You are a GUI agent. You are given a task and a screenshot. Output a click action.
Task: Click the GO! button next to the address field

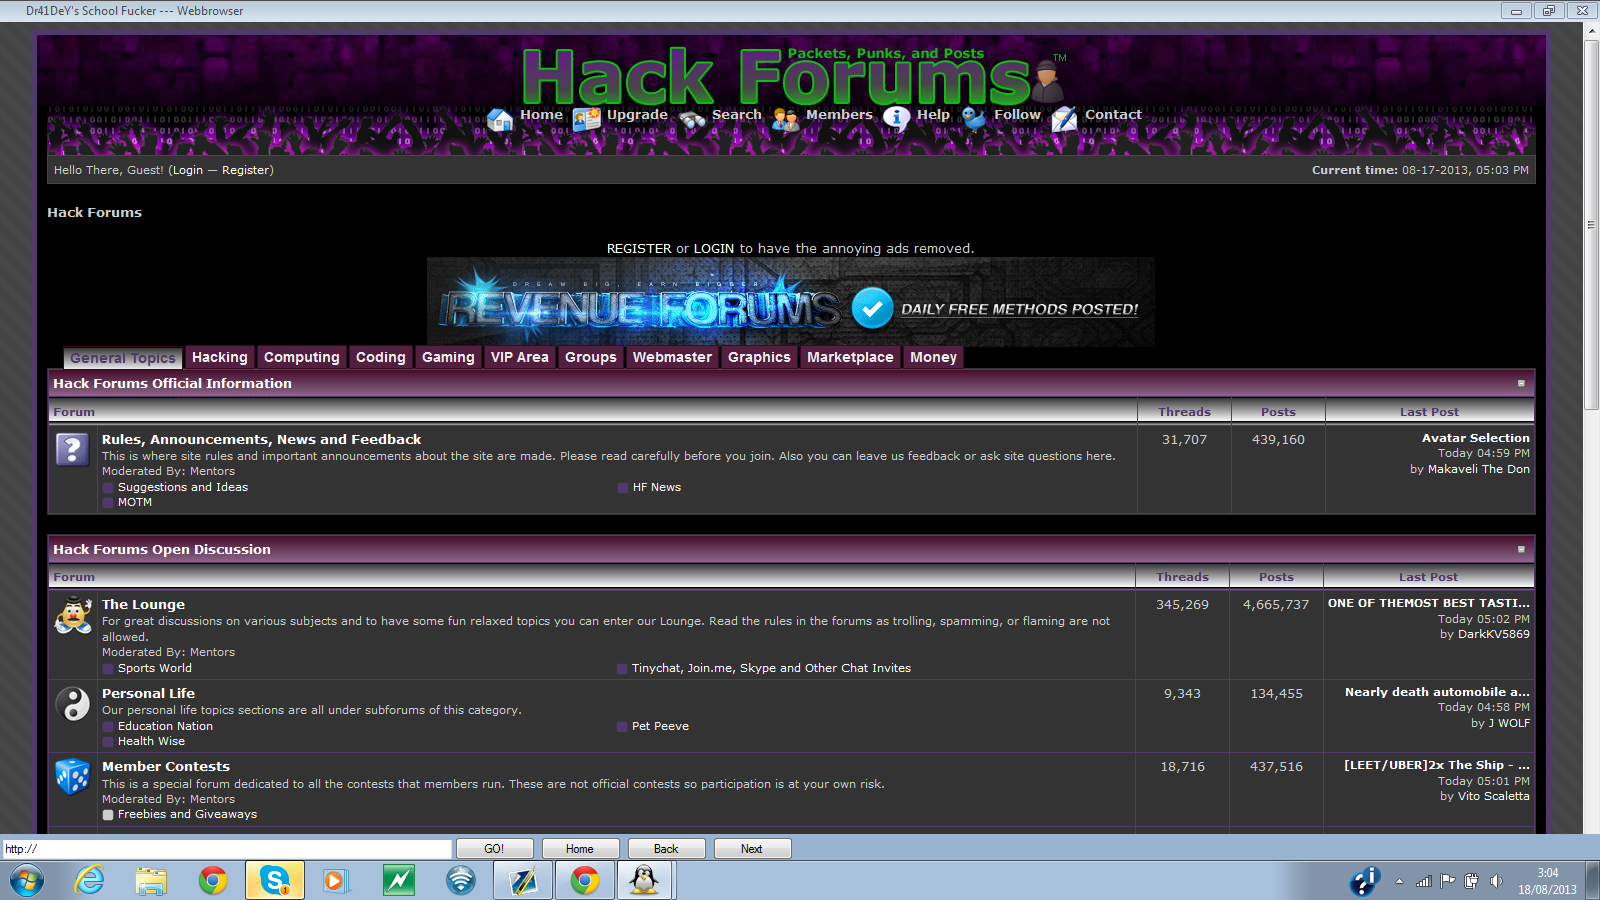(494, 849)
